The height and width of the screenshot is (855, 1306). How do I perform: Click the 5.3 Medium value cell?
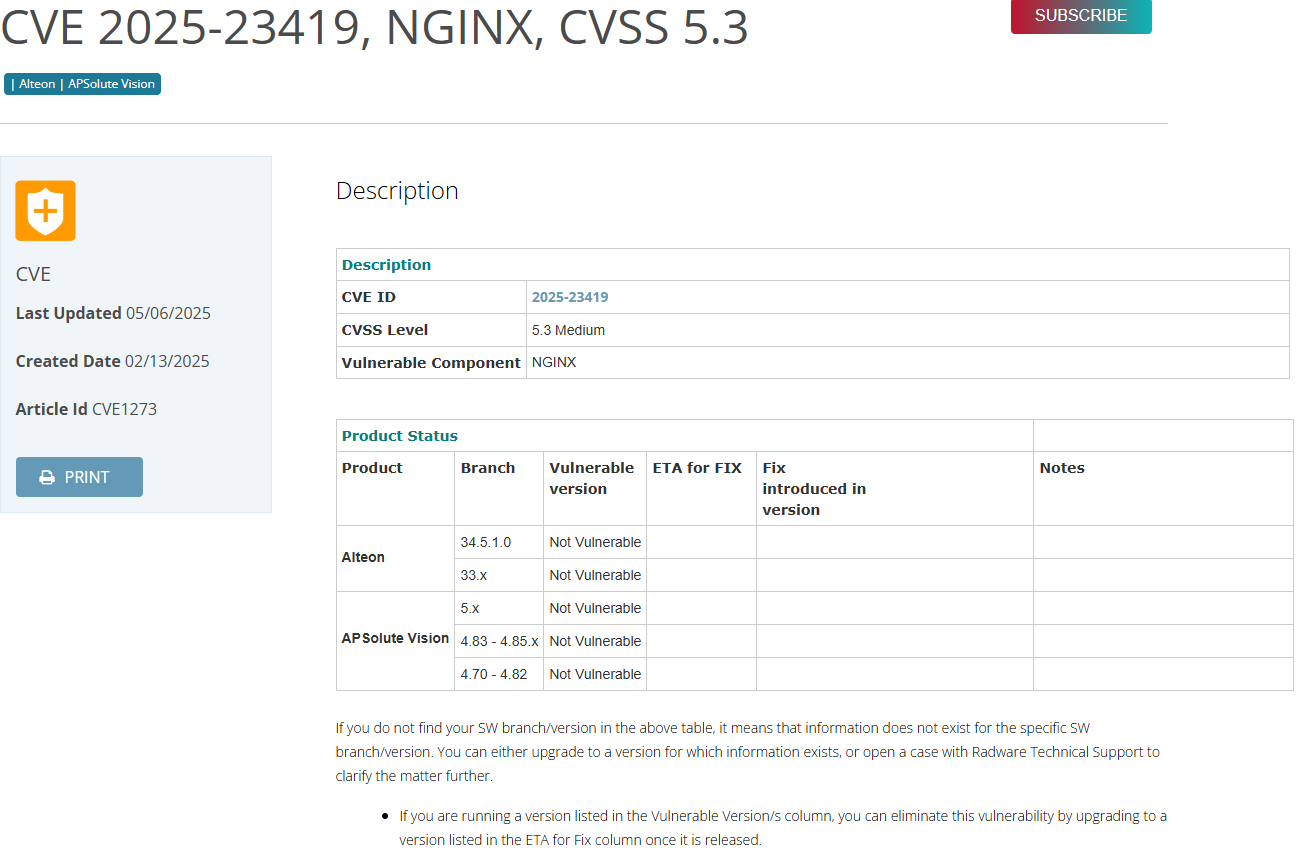[x=908, y=330]
